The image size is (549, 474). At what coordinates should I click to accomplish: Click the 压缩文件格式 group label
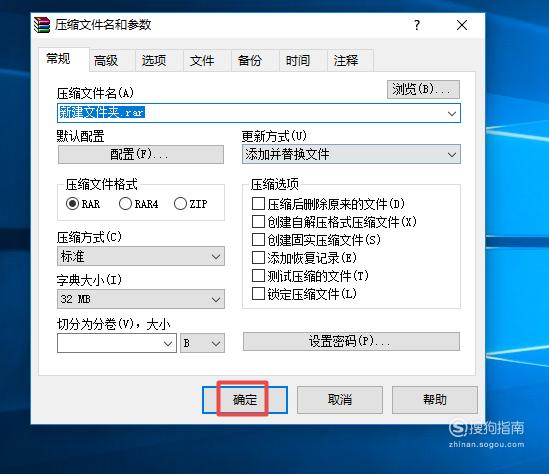point(102,184)
